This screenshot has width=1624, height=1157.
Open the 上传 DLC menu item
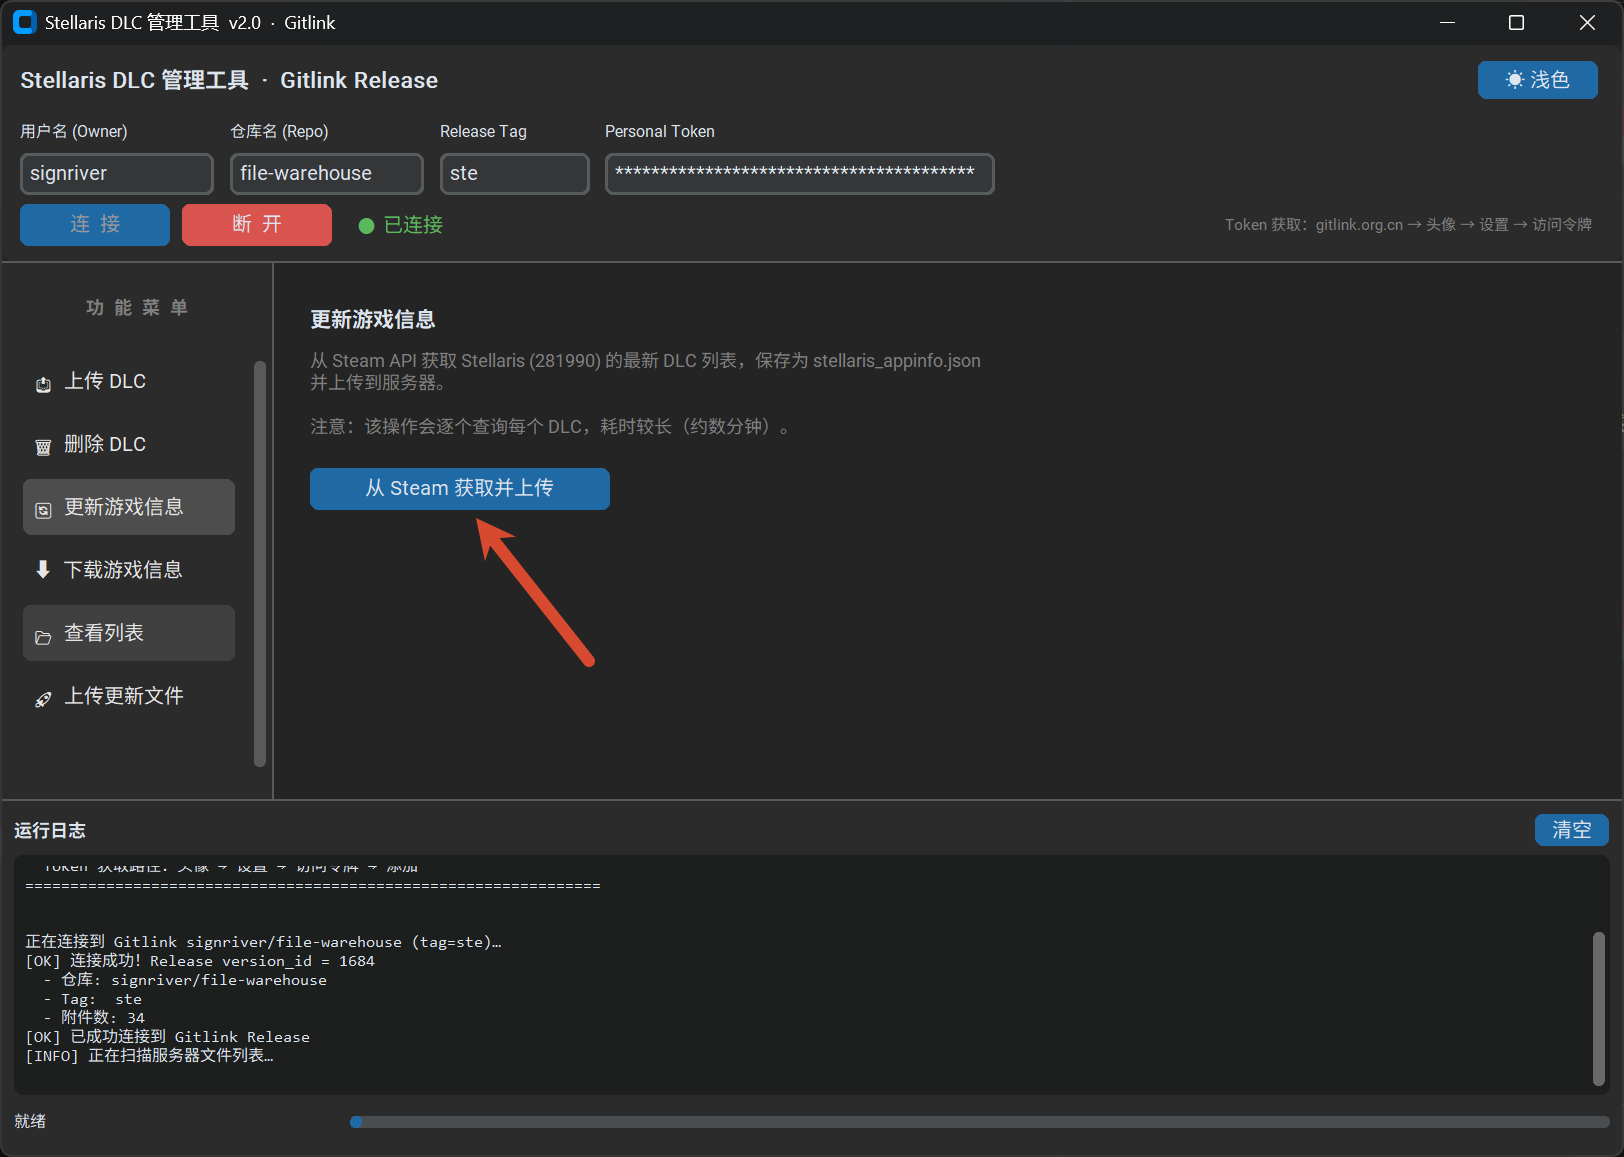click(129, 381)
